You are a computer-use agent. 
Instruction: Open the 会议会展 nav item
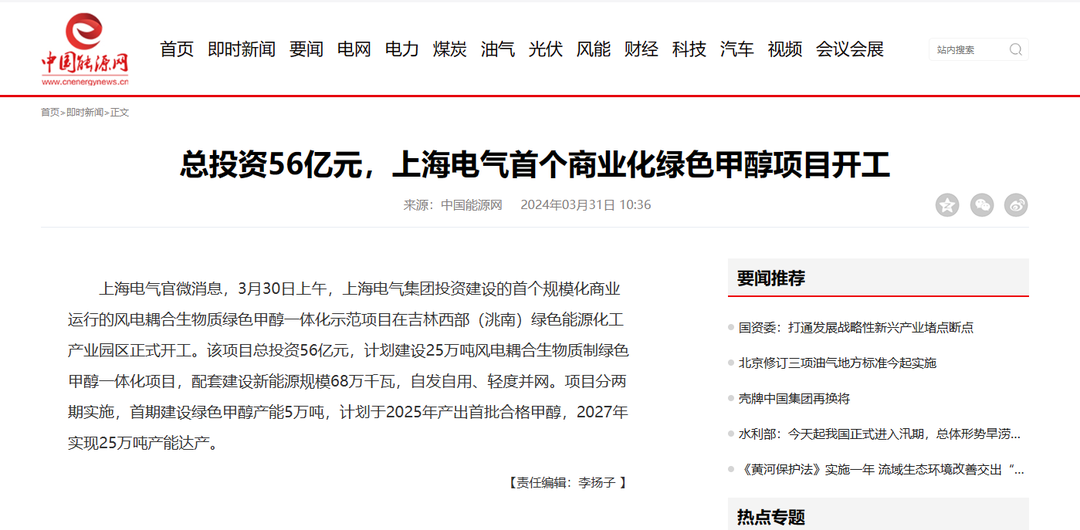(850, 49)
